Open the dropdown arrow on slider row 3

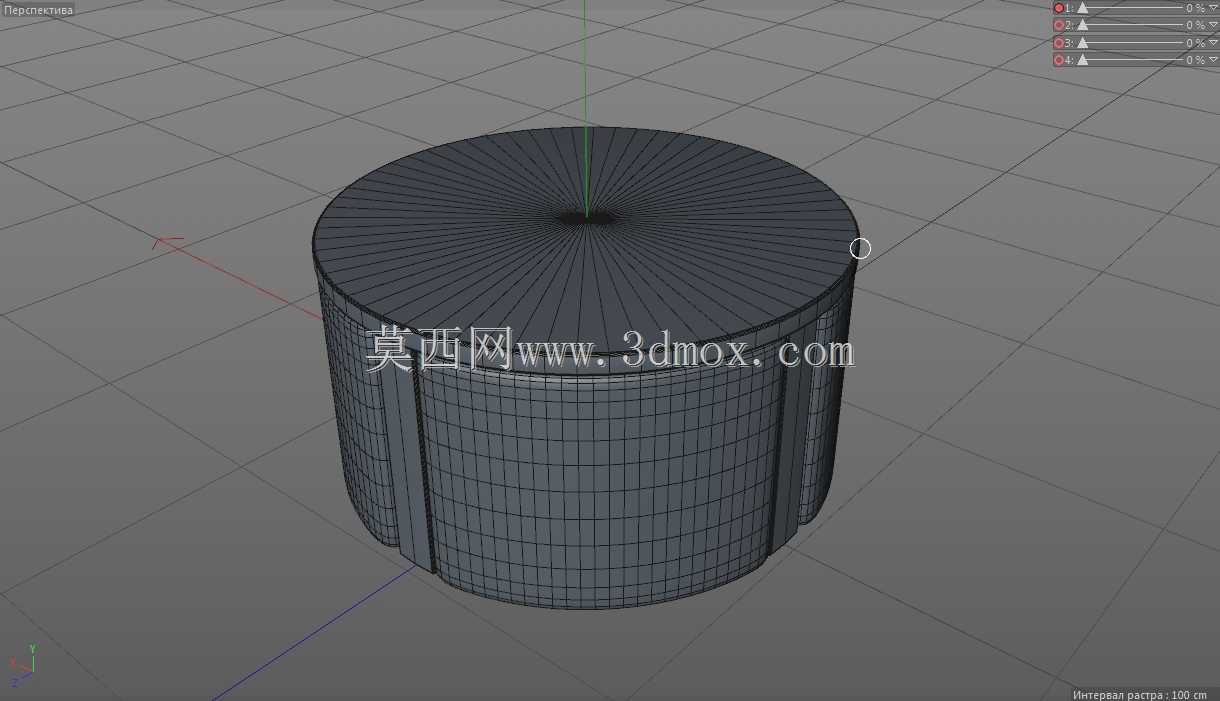coord(1214,43)
